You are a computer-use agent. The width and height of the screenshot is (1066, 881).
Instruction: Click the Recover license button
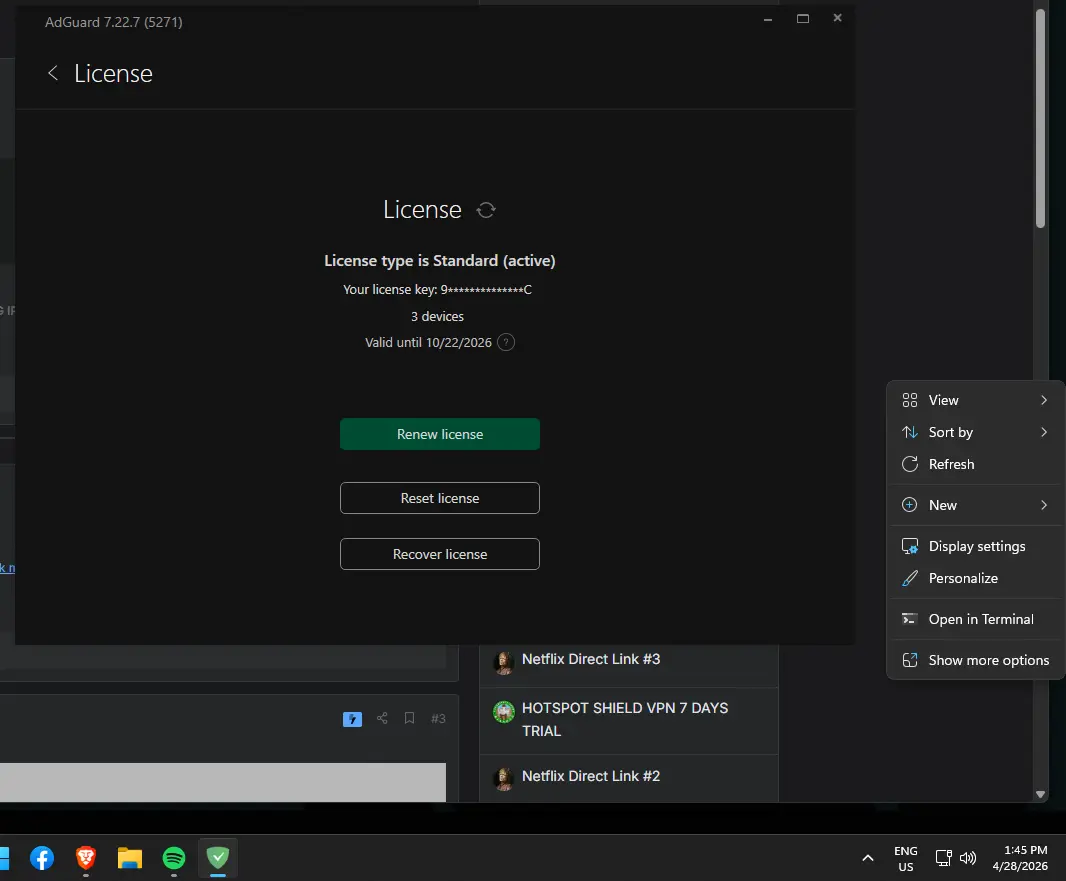440,554
